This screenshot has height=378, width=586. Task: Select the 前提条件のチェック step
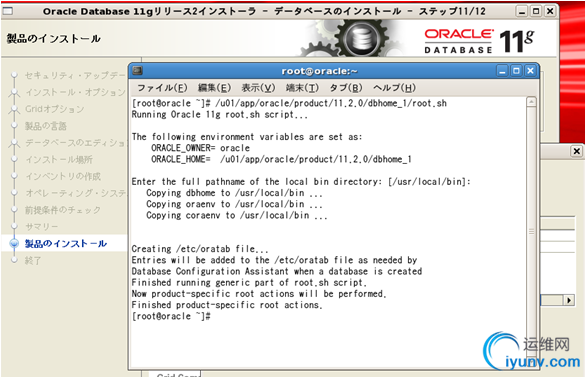pos(63,210)
